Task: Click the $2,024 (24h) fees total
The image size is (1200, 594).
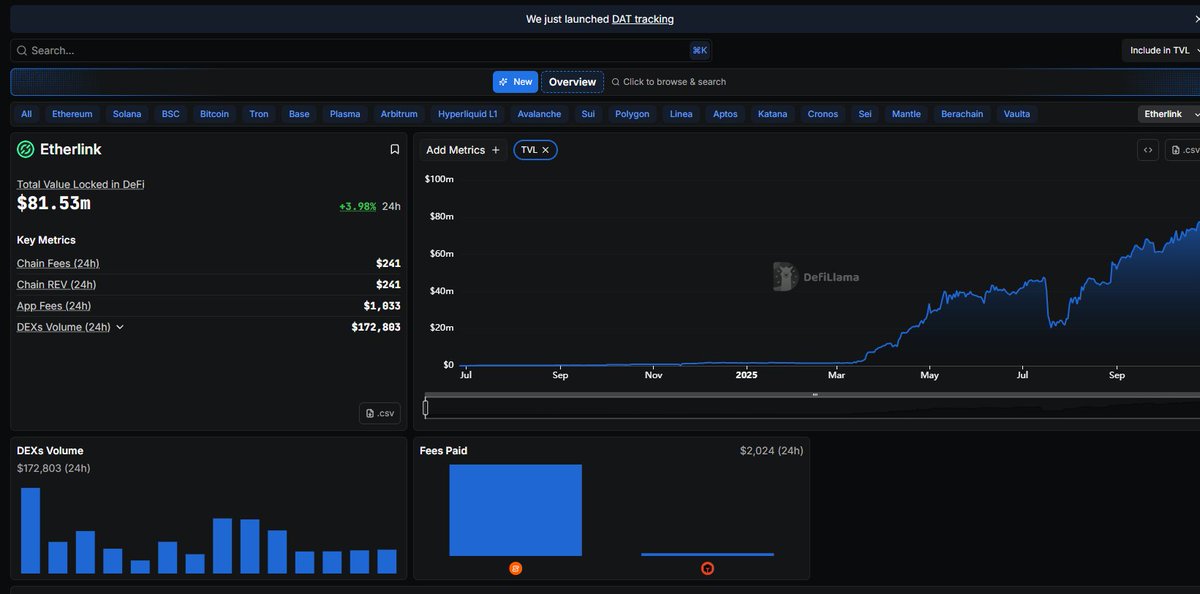Action: coord(771,451)
